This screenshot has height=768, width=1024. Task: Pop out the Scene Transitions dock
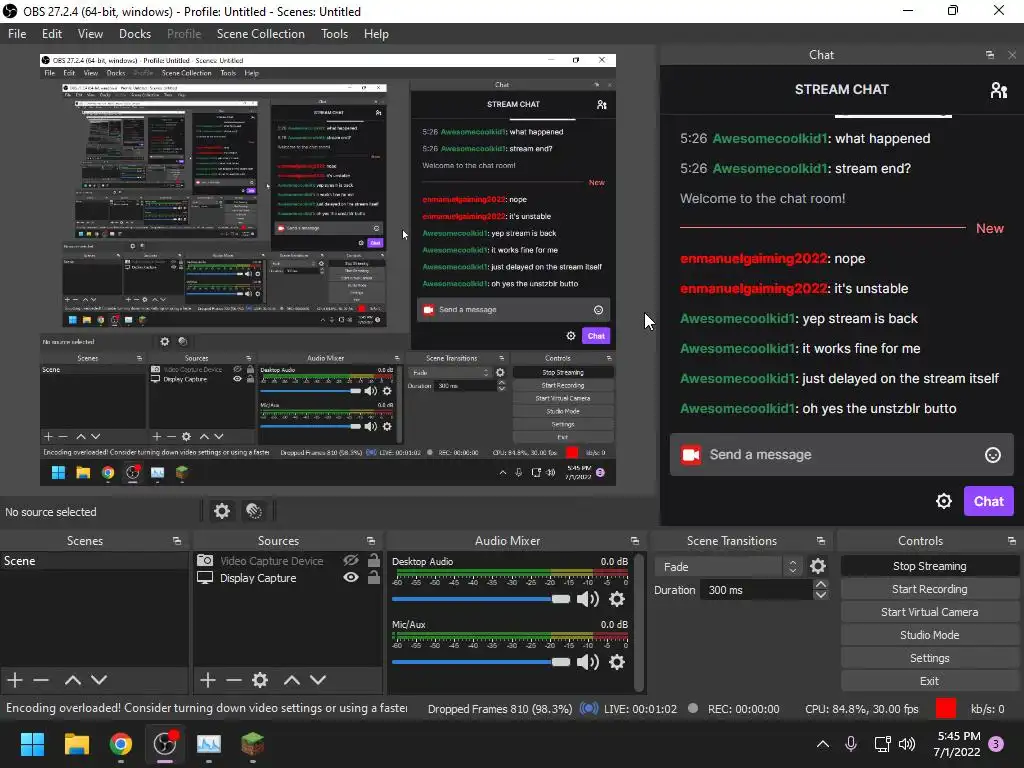[x=821, y=541]
